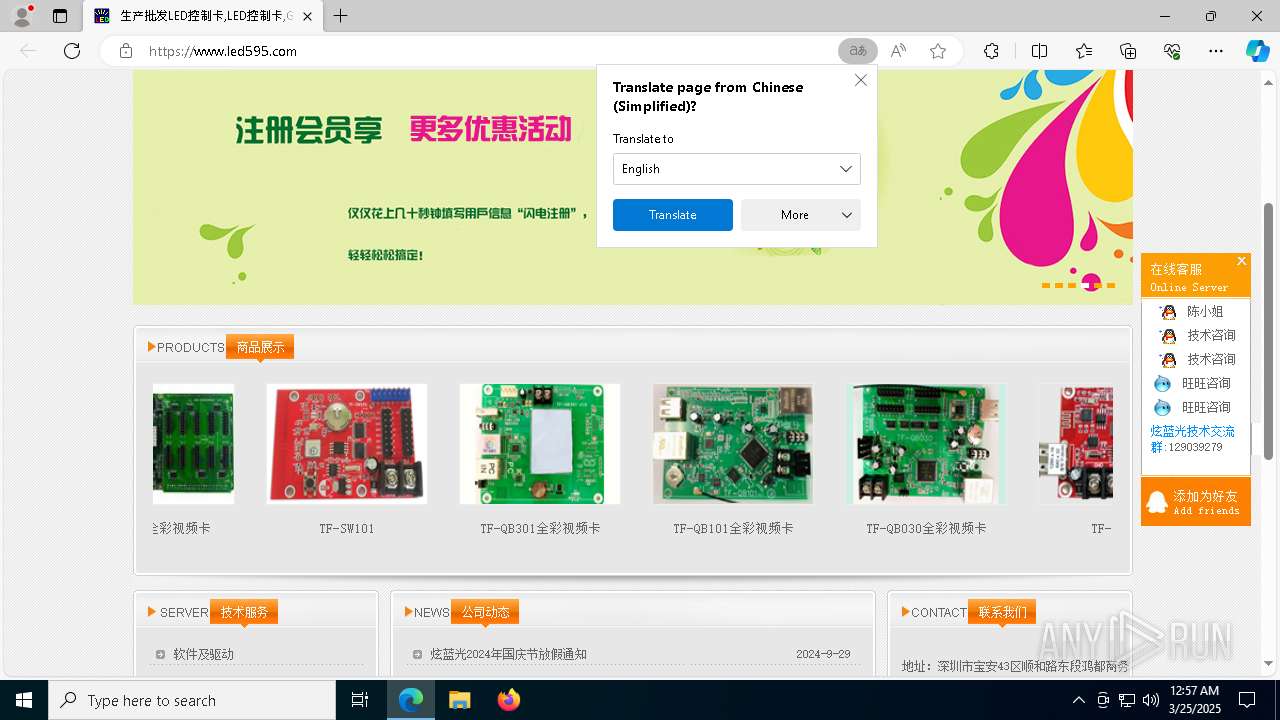Open File Explorer from taskbar
This screenshot has height=720, width=1280.
459,700
